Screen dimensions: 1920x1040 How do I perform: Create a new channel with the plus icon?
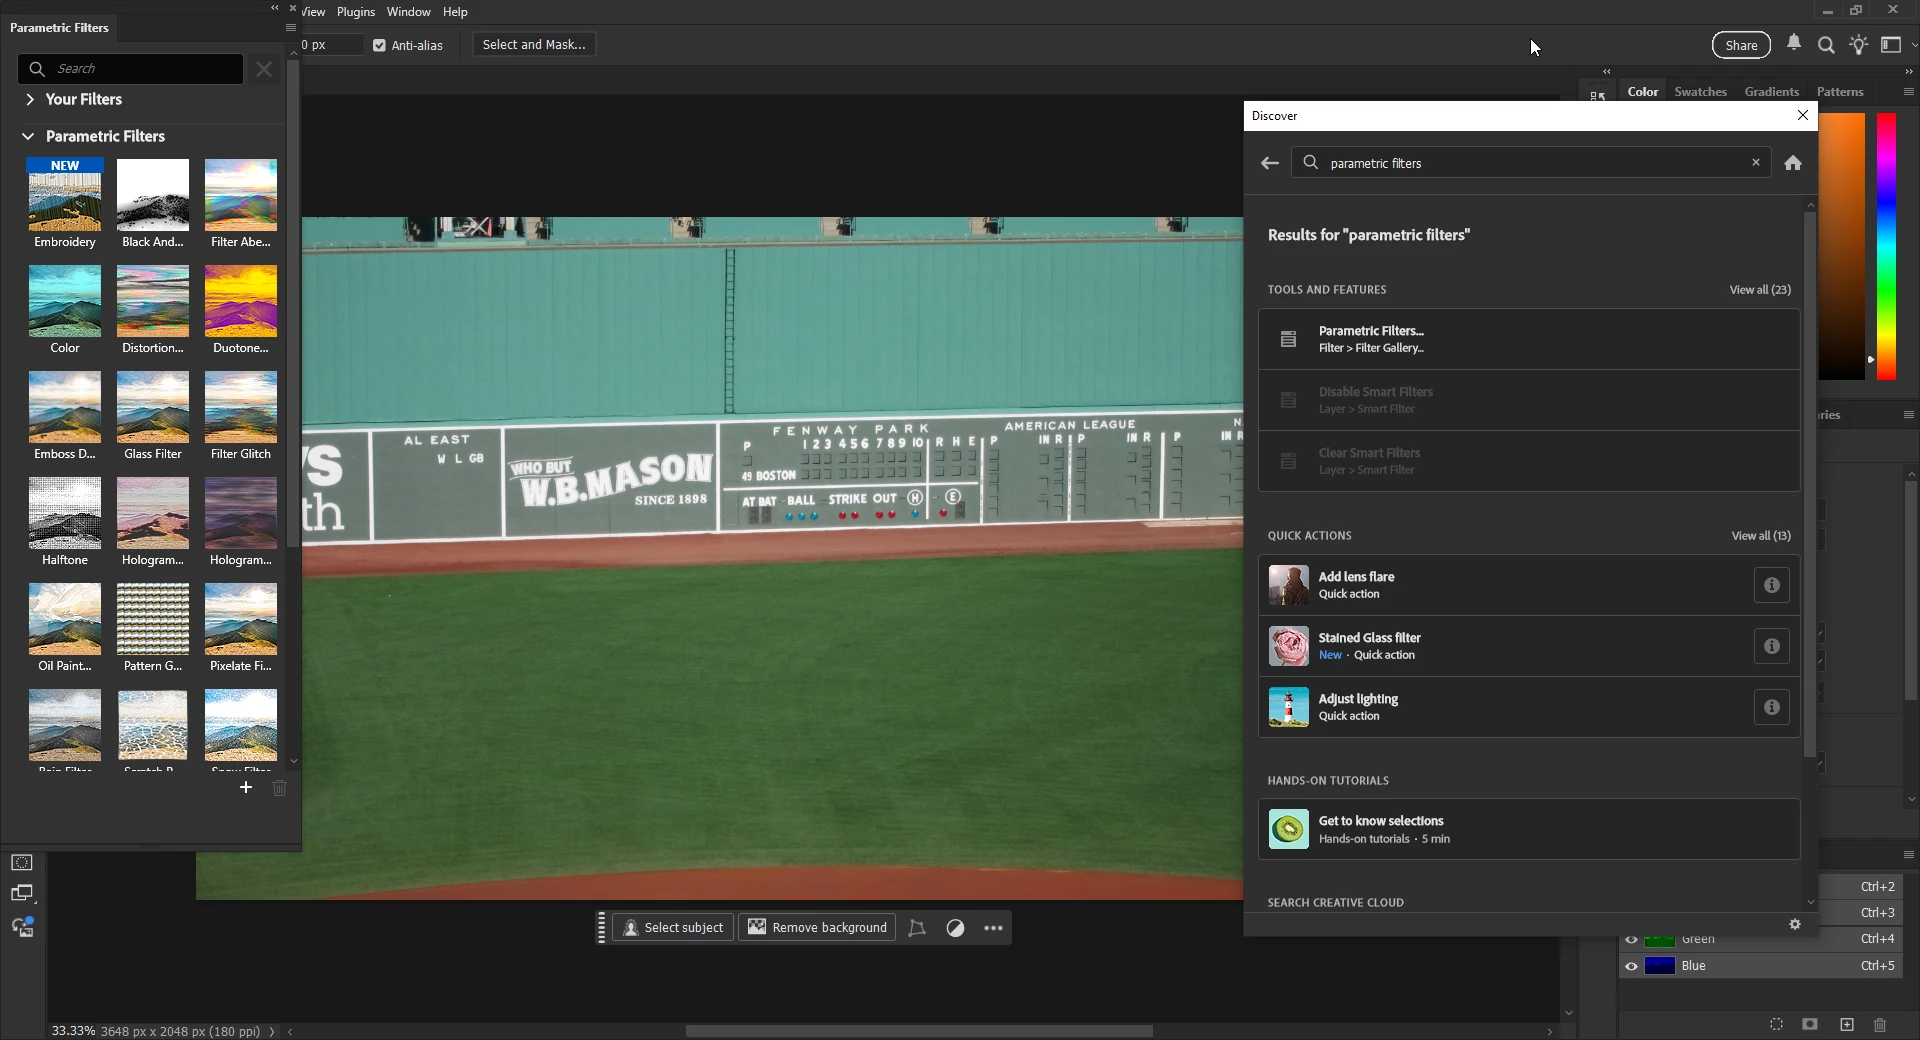[x=1847, y=1025]
